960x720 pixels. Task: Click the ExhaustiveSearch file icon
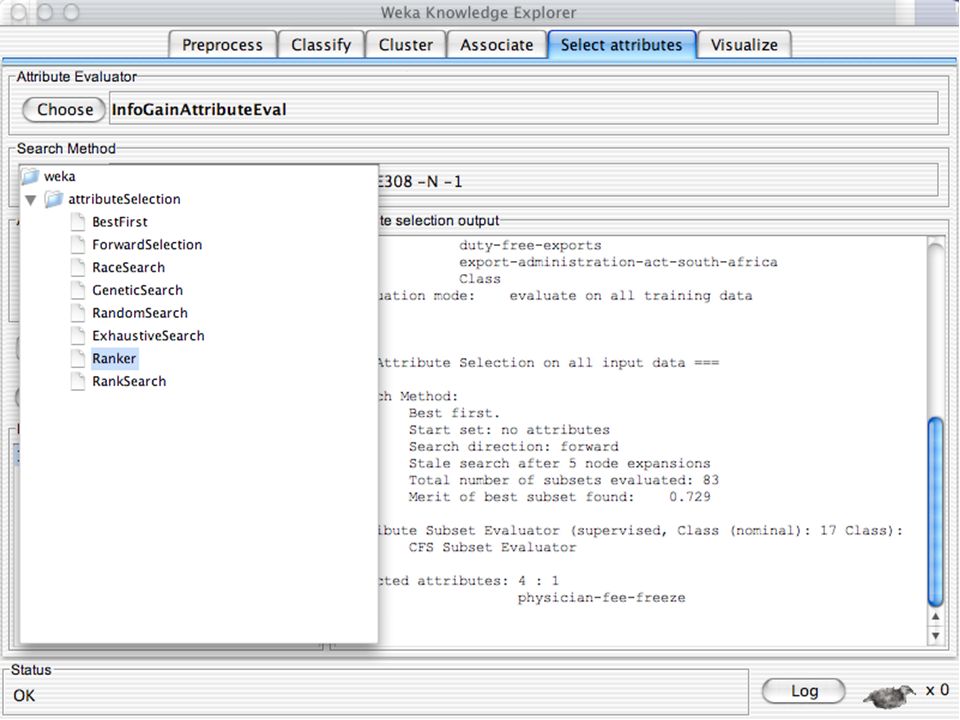click(78, 335)
